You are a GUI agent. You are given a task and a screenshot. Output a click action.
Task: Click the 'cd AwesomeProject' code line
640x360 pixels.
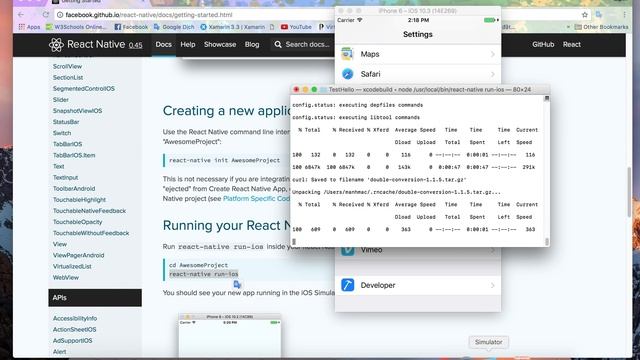coord(198,265)
